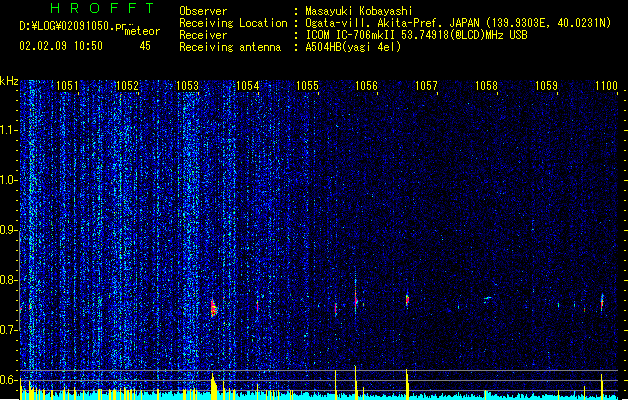Image resolution: width=629 pixels, height=400 pixels.
Task: Click the 0.6 frequency axis label
Action: [8, 380]
